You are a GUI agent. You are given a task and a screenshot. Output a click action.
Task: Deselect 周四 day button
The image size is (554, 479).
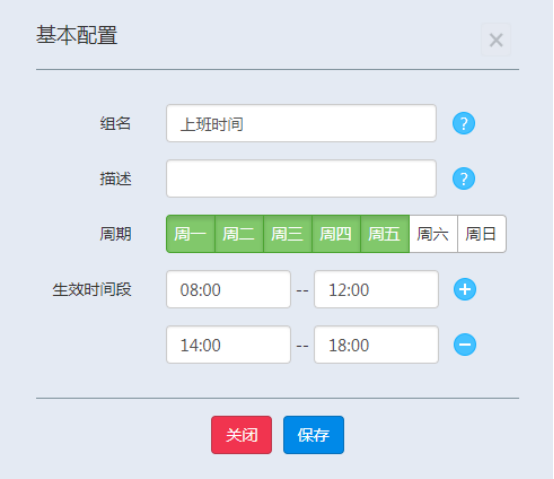pos(336,234)
